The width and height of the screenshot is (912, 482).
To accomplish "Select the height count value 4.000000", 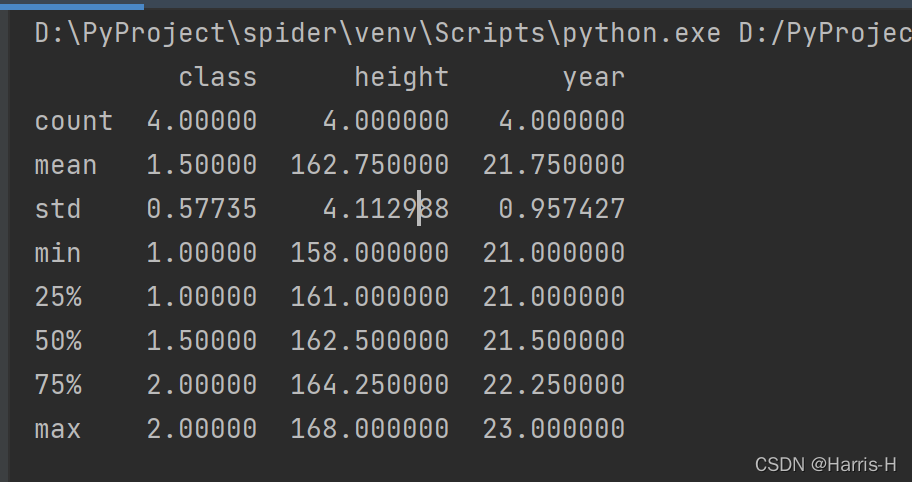I will 386,121.
